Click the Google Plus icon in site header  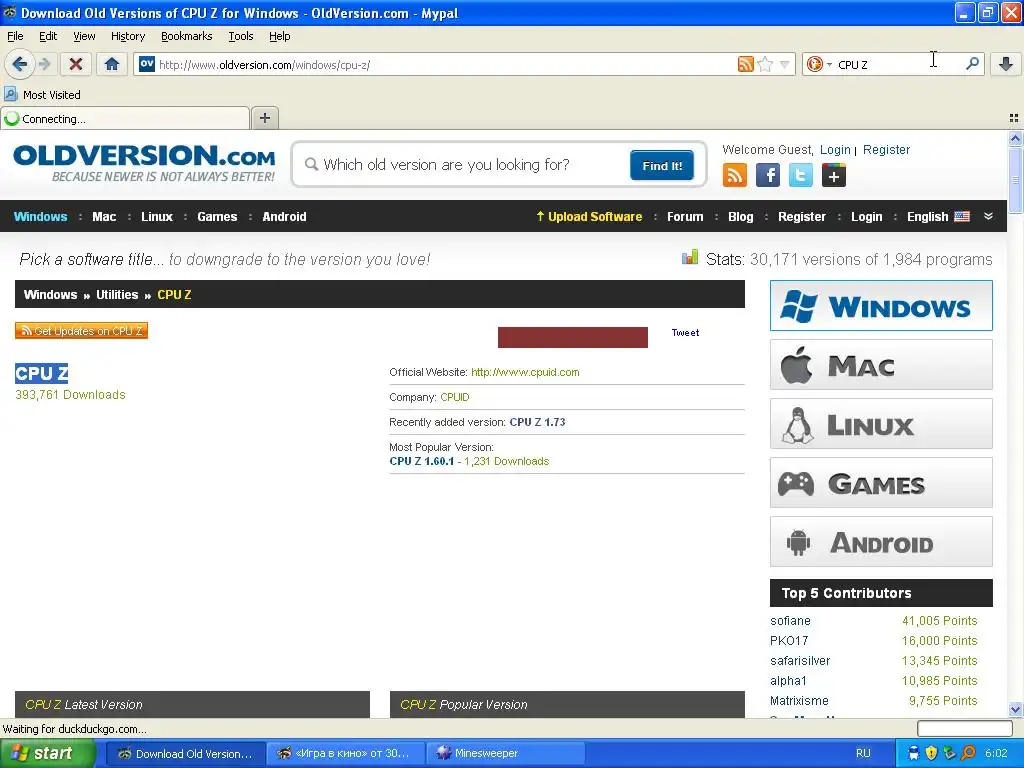point(834,175)
